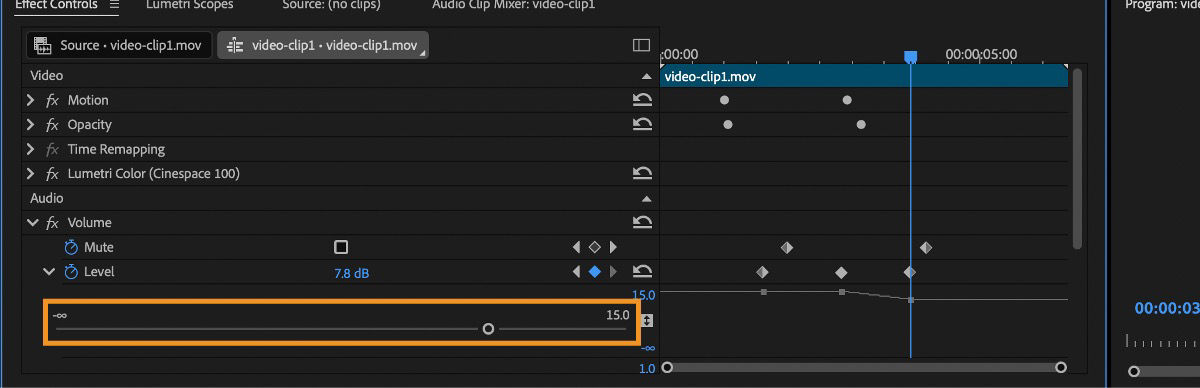Select the second Motion keyframe
The image size is (1200, 388).
point(847,100)
